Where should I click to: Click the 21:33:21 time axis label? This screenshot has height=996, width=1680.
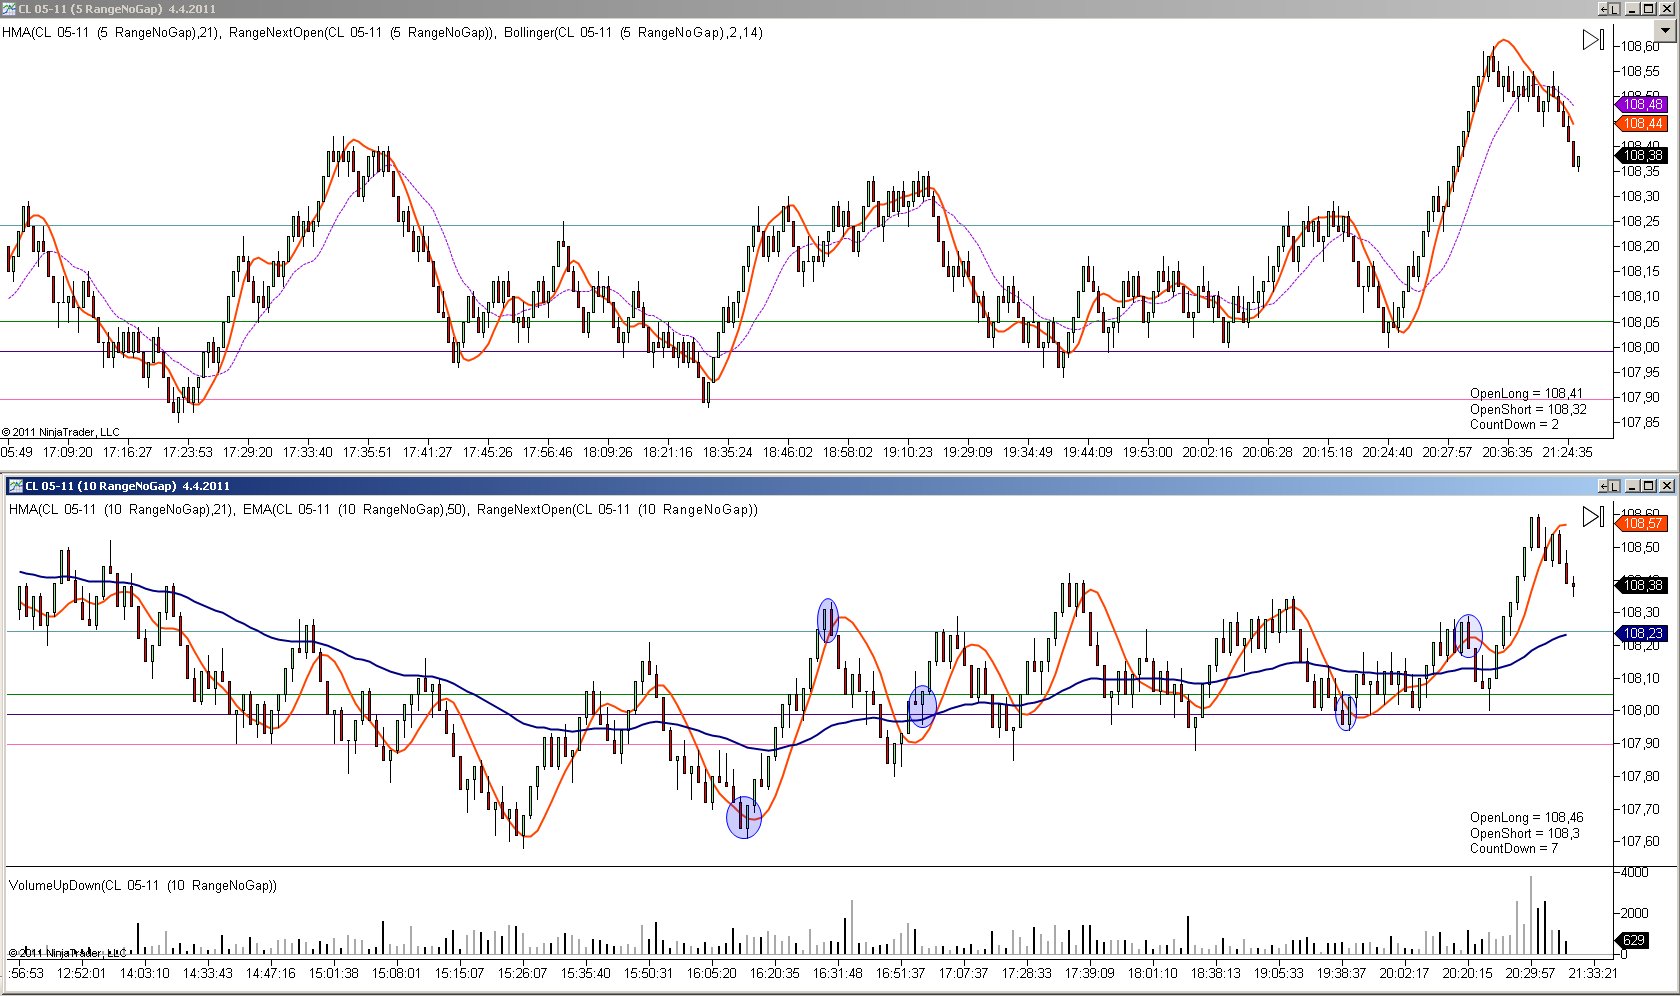pos(1591,972)
